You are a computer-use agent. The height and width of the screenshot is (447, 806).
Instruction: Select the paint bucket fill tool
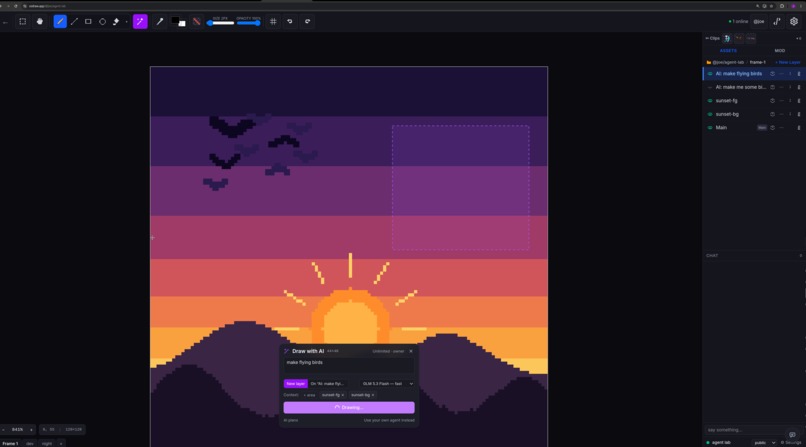(x=116, y=22)
